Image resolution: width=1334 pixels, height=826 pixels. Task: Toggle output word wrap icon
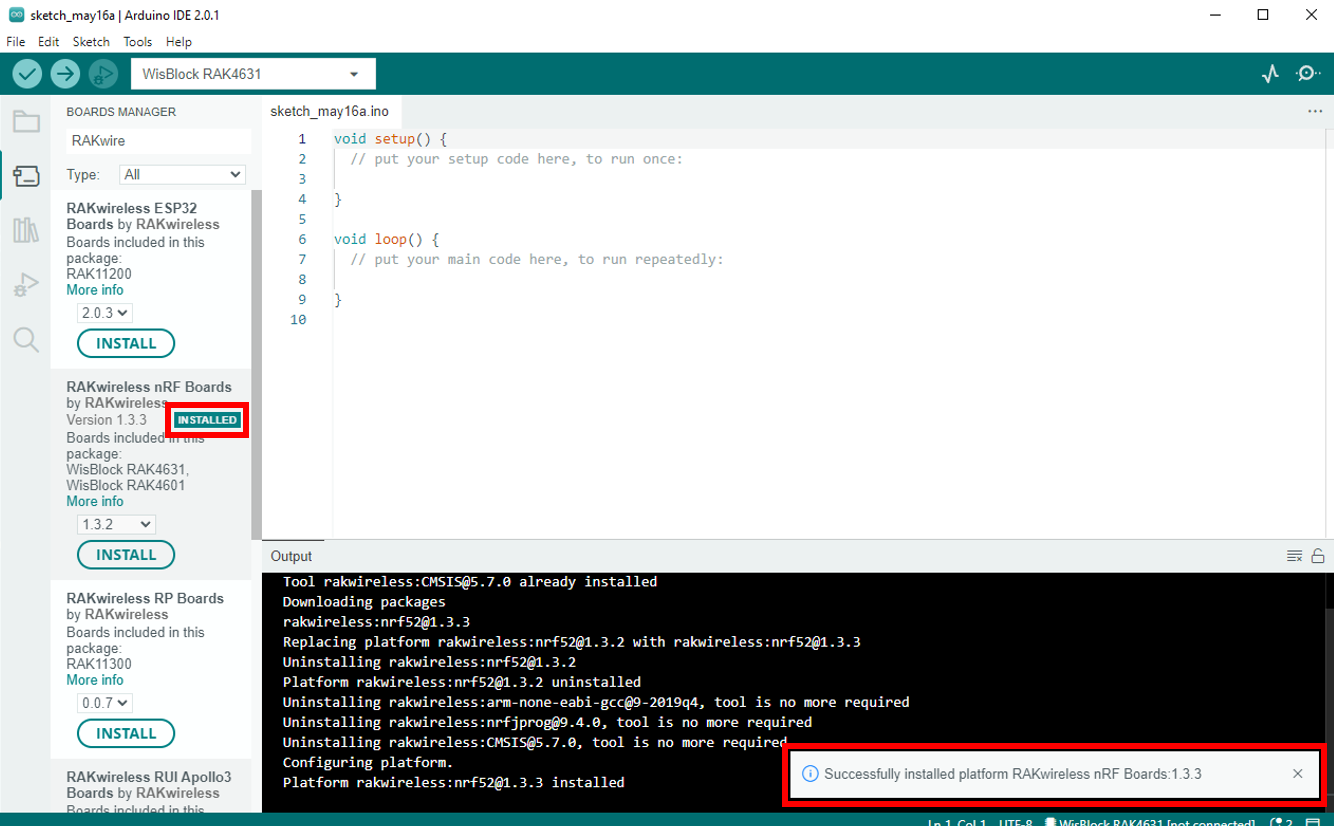coord(1294,556)
